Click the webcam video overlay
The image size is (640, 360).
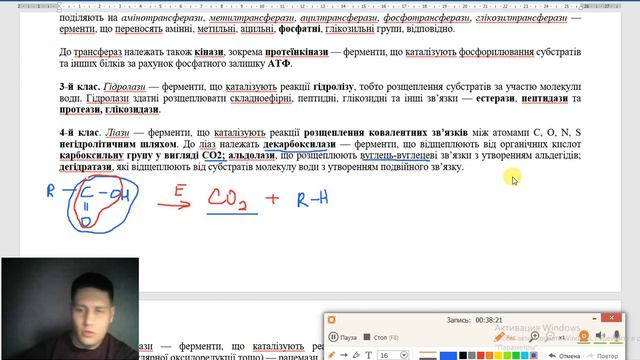(70, 309)
